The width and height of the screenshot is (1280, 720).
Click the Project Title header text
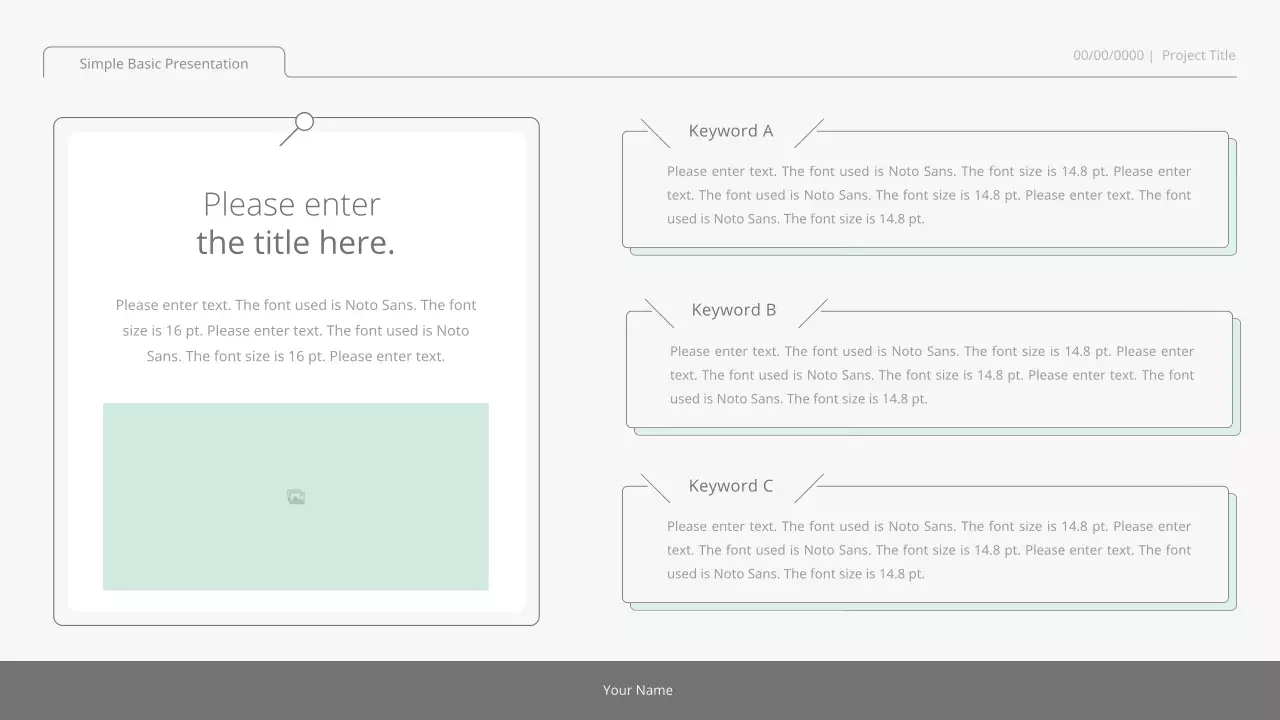pyautogui.click(x=1198, y=55)
